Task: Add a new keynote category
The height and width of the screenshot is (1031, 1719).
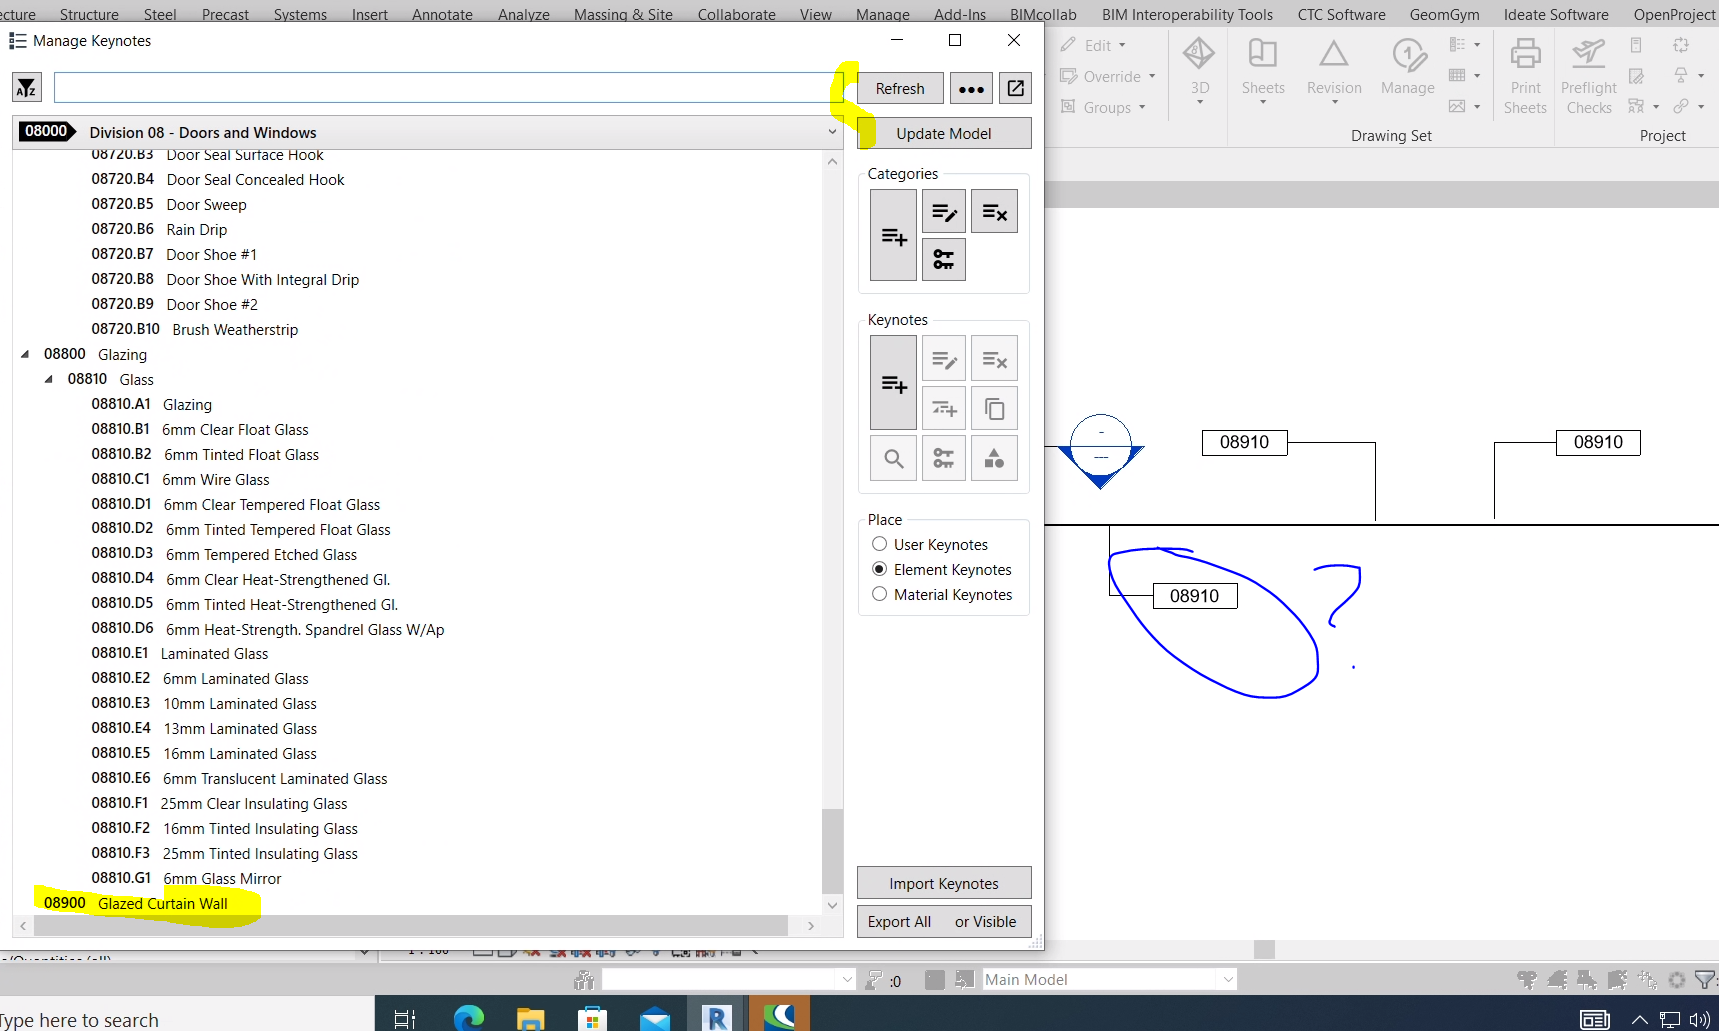Action: coord(892,235)
